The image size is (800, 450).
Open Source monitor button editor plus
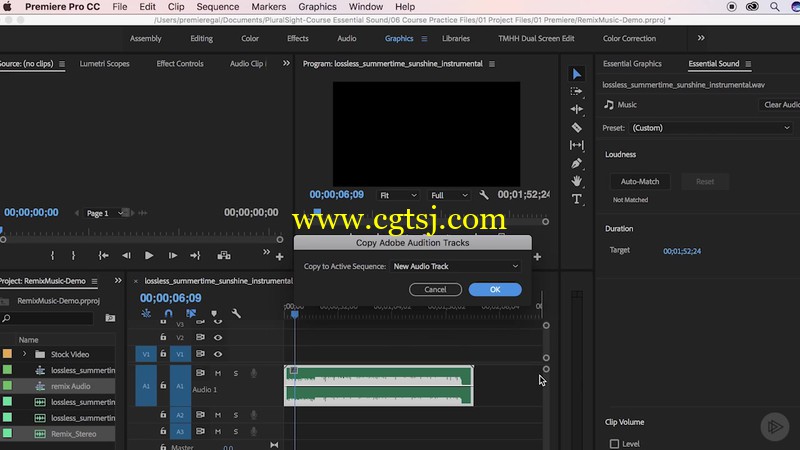(280, 257)
